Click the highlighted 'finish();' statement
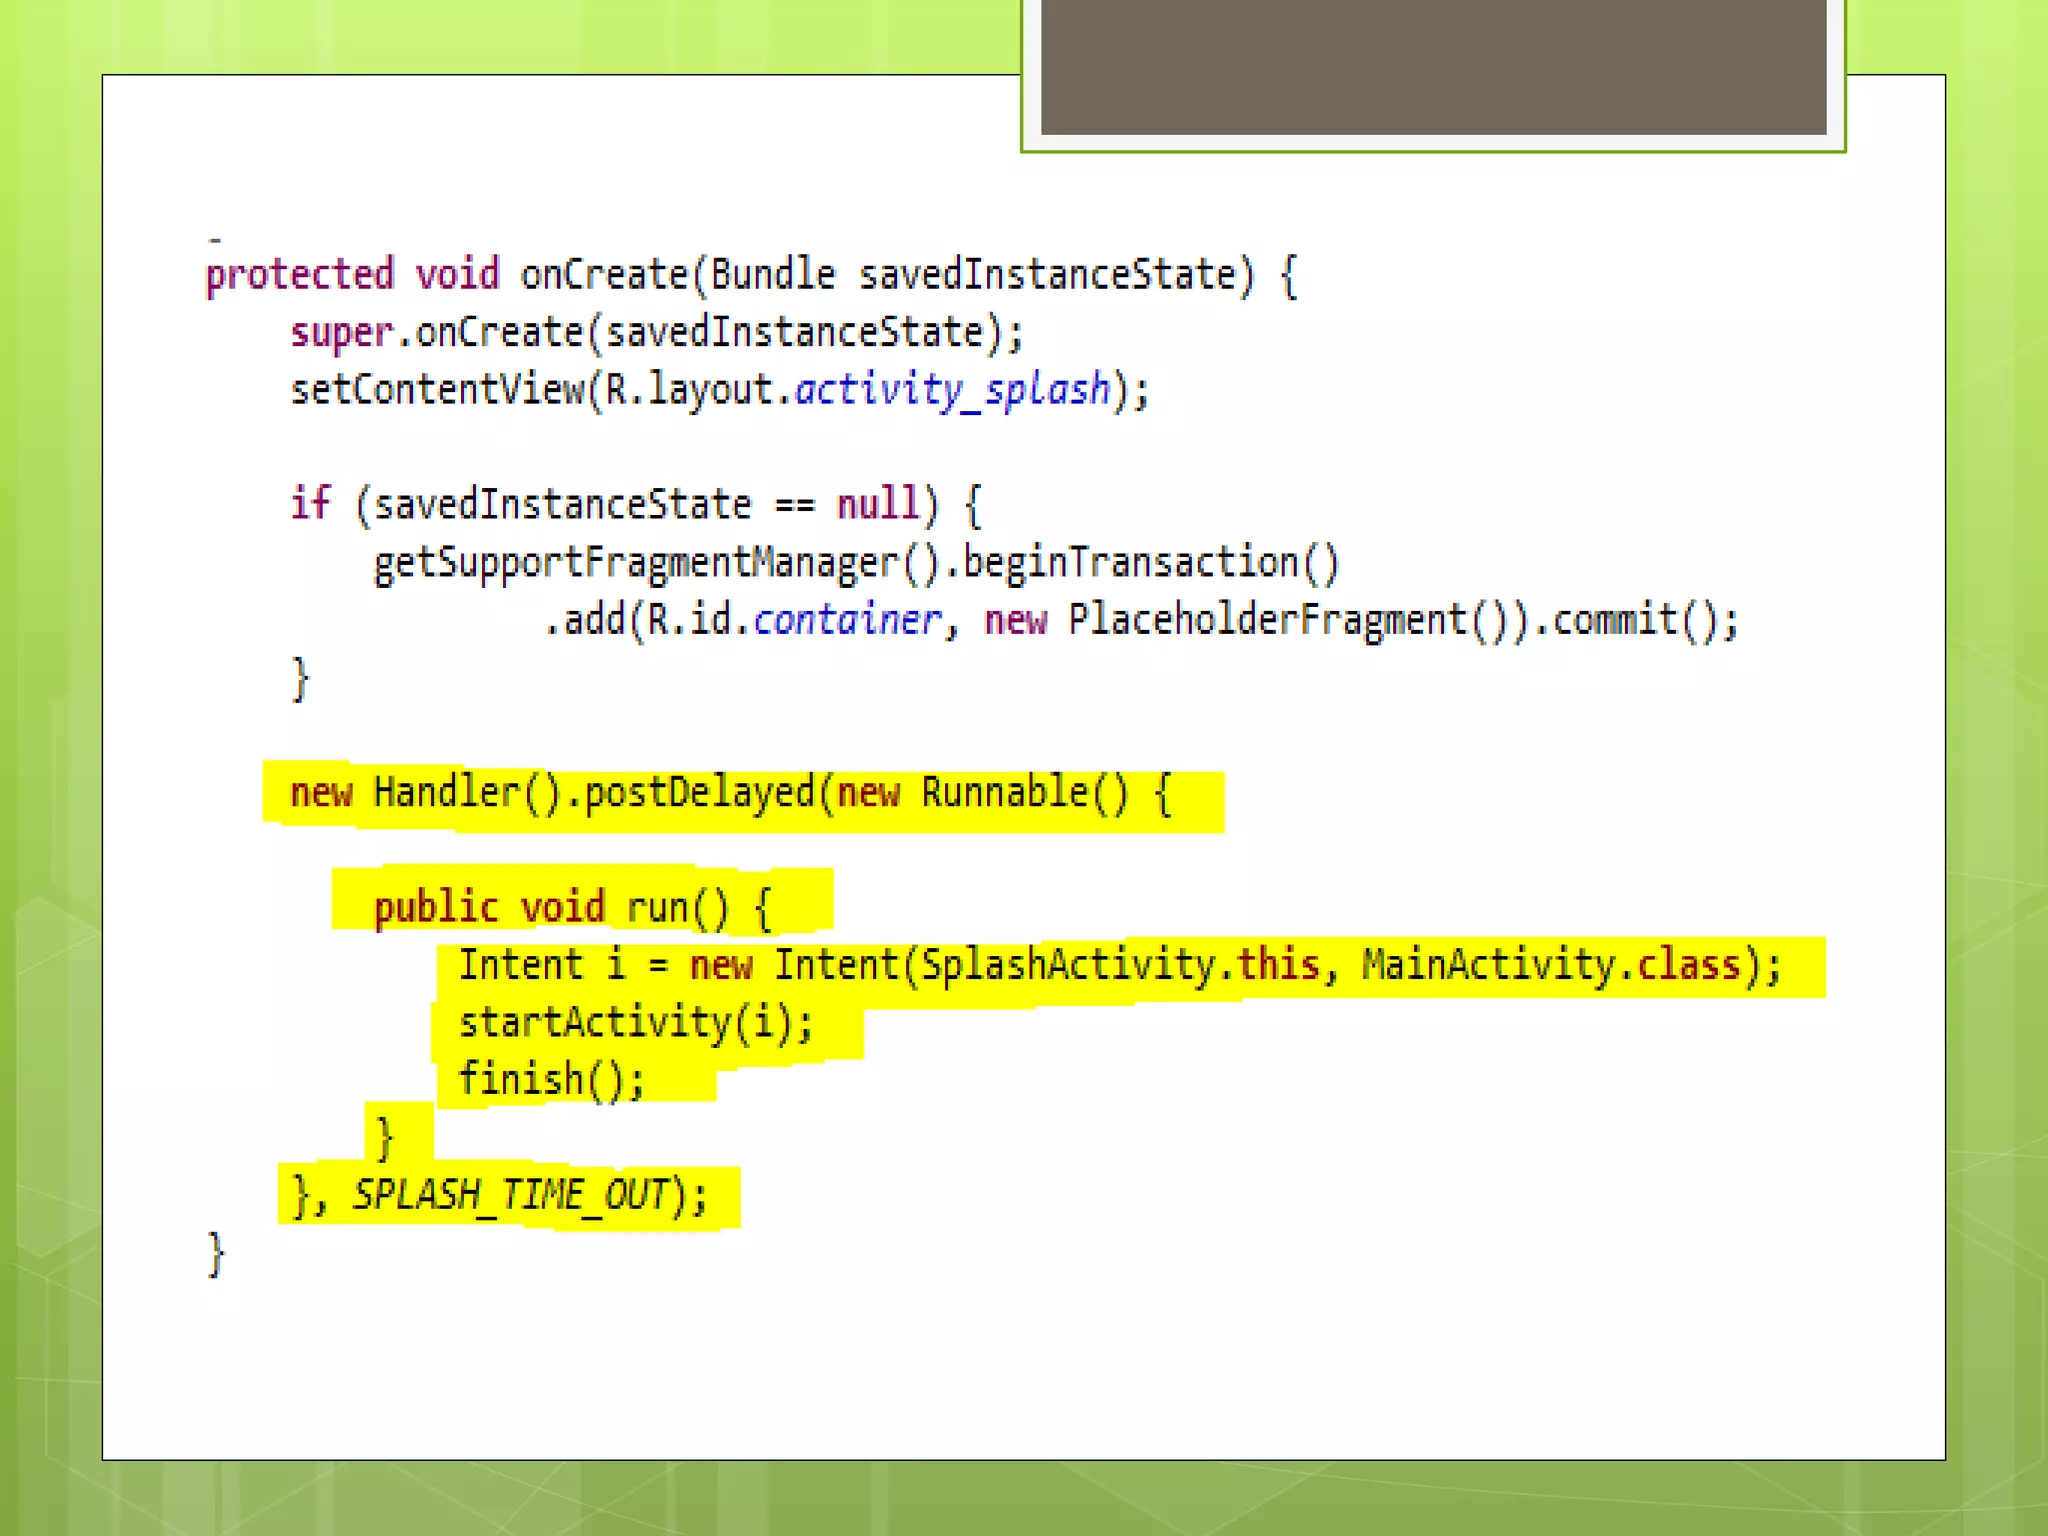 (552, 1080)
